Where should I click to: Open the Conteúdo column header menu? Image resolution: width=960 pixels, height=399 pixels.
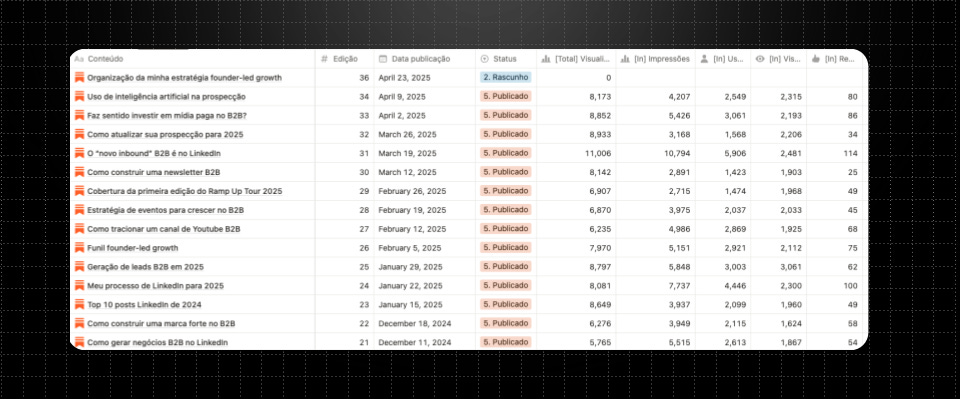pyautogui.click(x=193, y=59)
